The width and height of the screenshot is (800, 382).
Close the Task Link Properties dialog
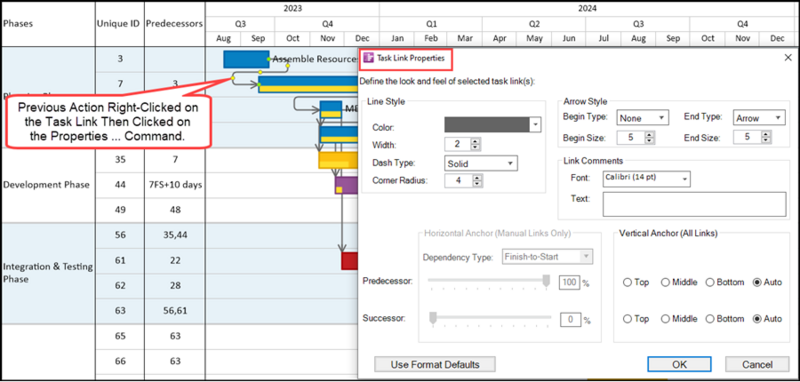click(x=787, y=58)
